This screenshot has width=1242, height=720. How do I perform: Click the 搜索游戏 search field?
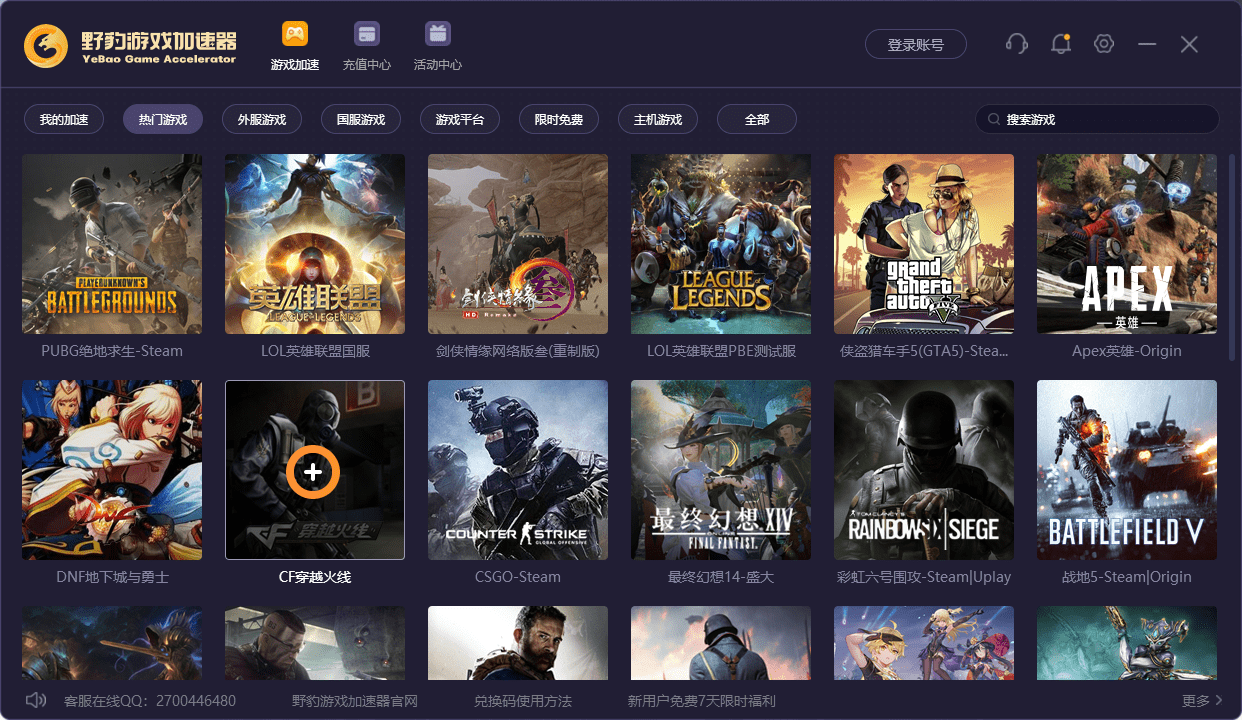click(1097, 119)
